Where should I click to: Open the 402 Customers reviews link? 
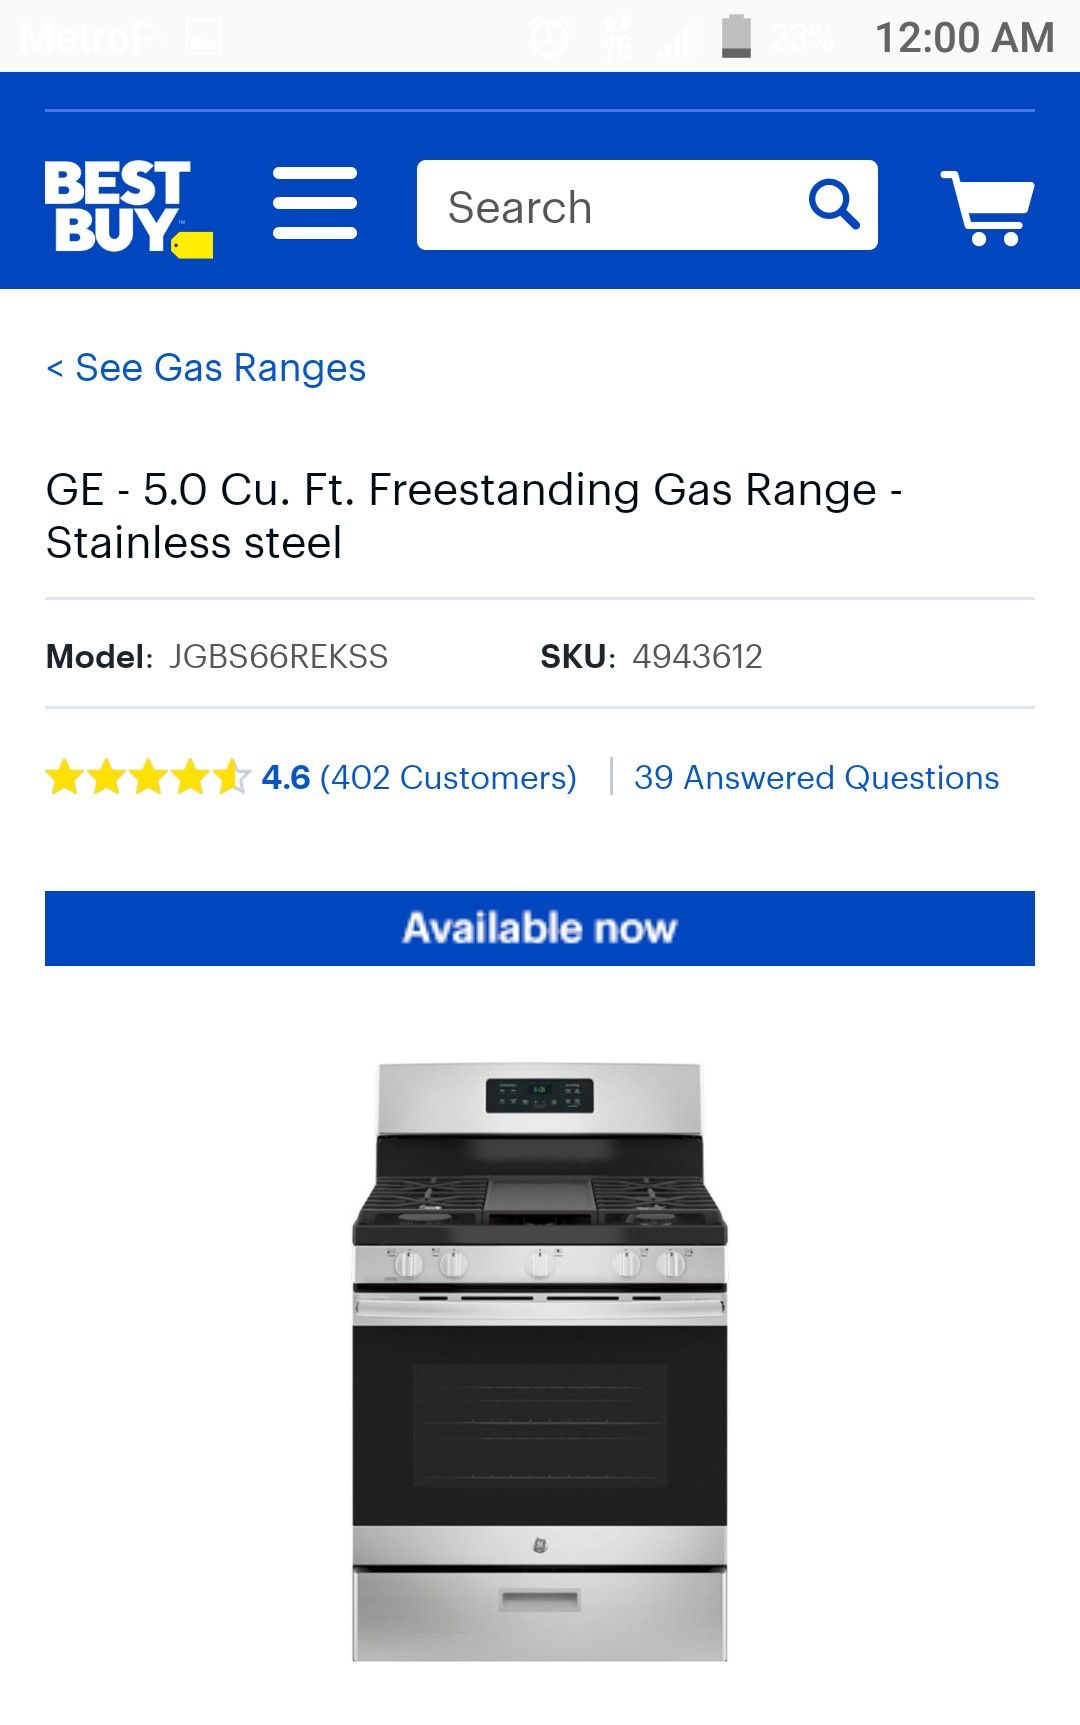click(448, 777)
